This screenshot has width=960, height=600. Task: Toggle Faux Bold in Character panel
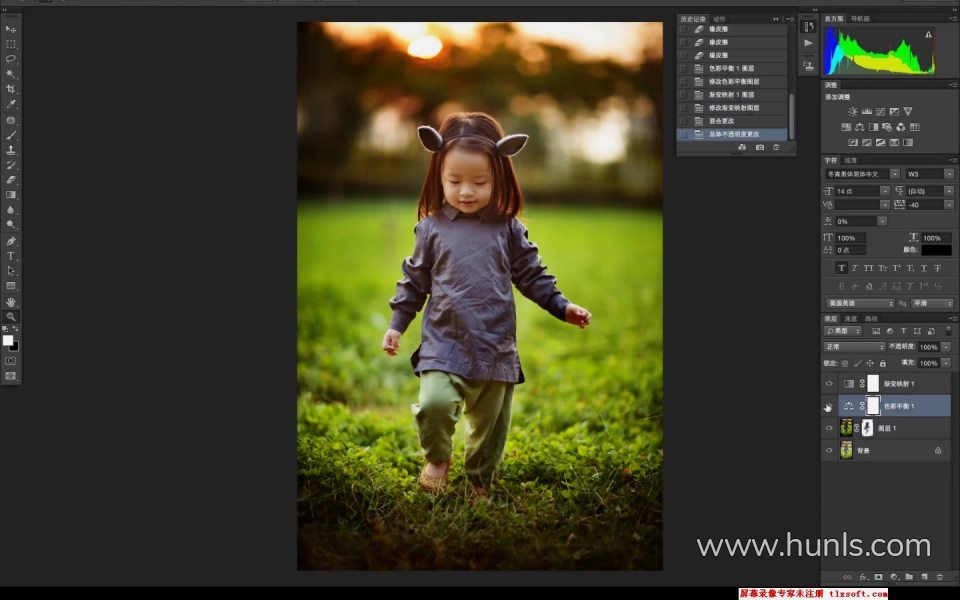click(x=841, y=268)
